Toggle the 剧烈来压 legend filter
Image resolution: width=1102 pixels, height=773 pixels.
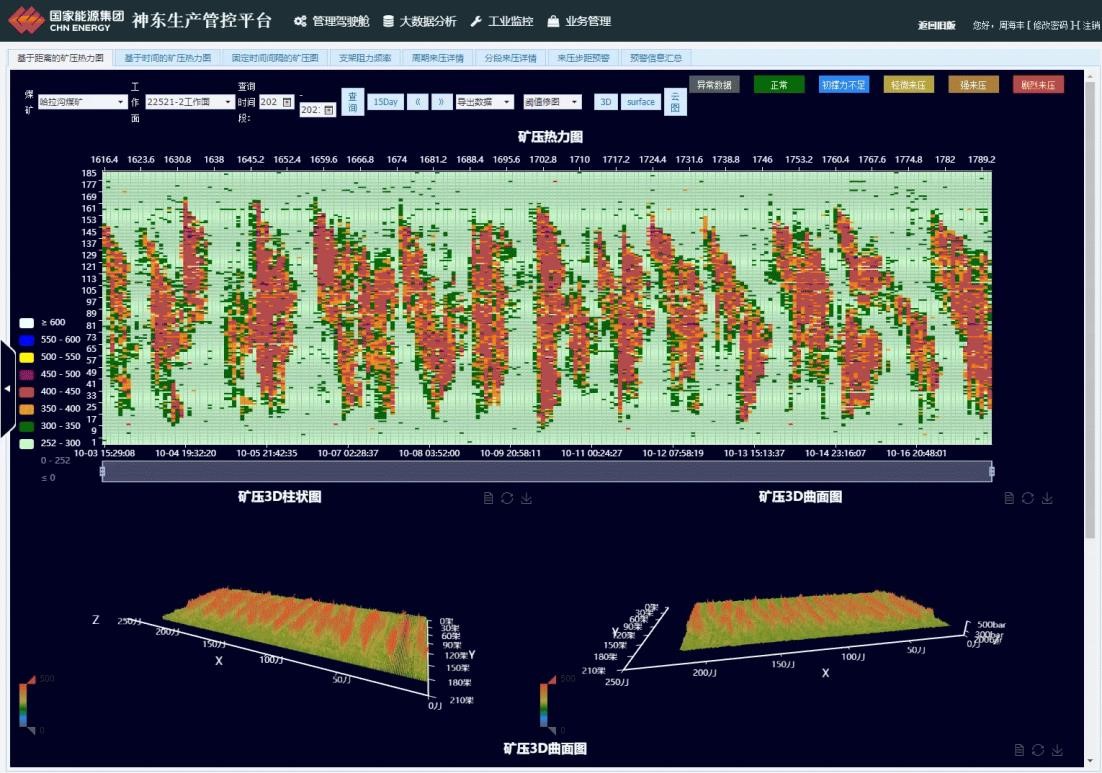tap(1038, 85)
